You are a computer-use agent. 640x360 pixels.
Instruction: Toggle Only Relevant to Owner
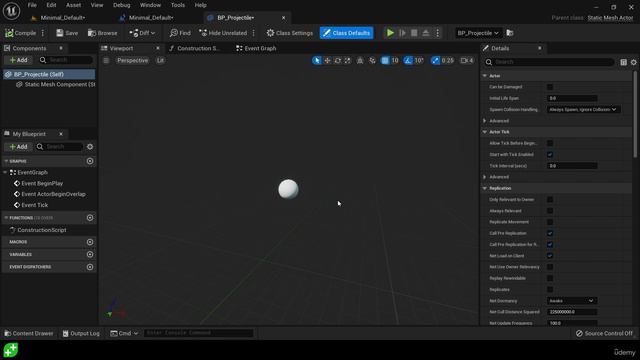[550, 200]
